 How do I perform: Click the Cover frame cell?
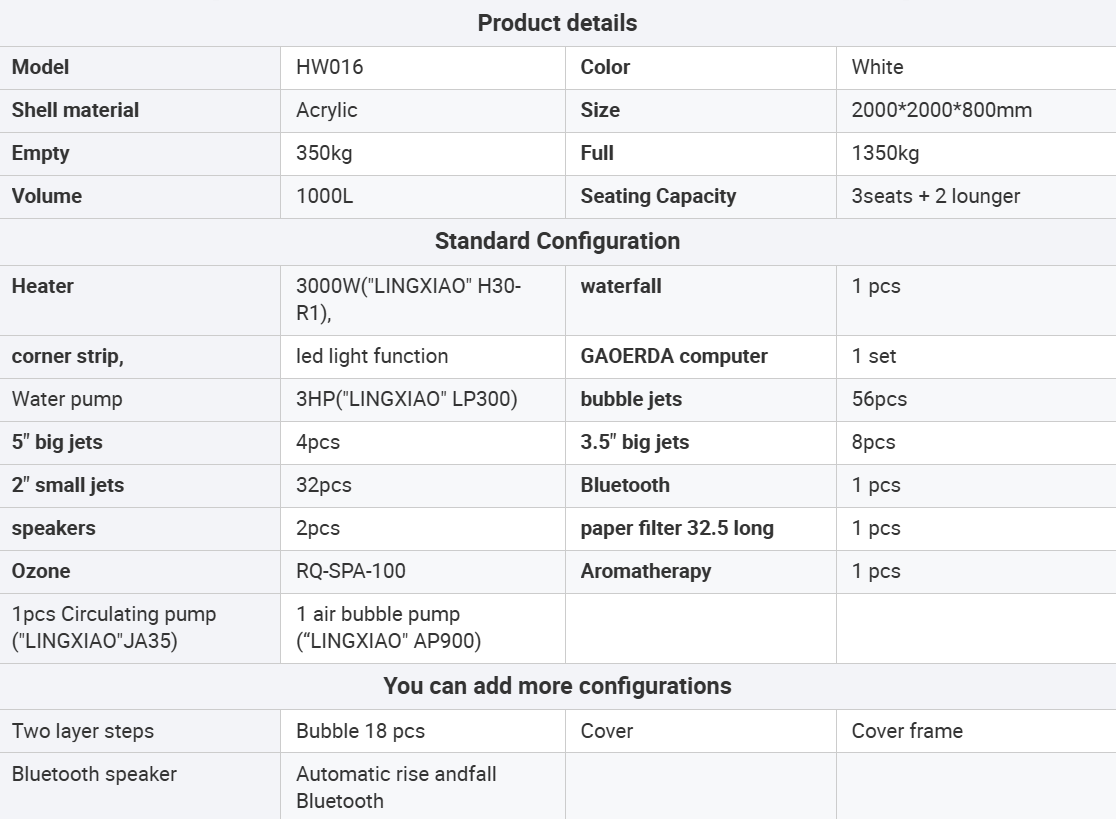(907, 731)
